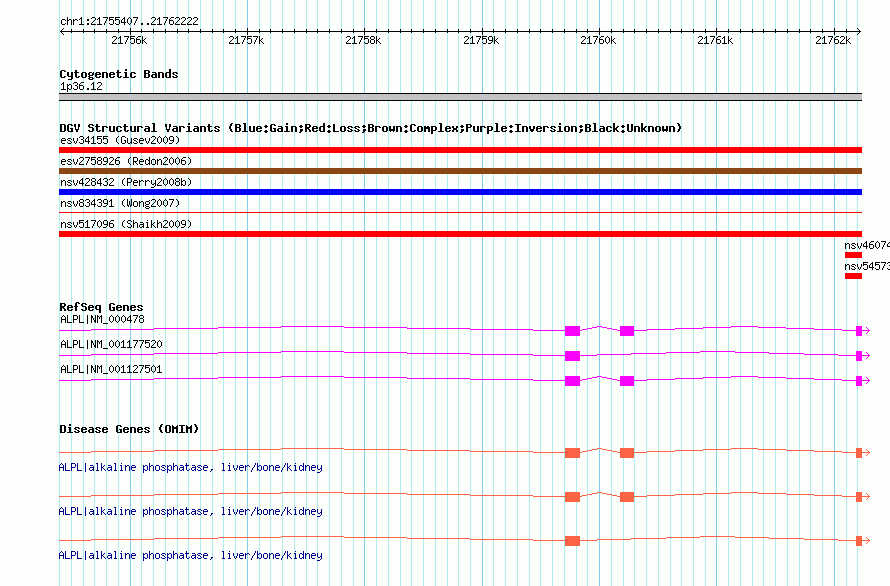Screen dimensions: 890x586
Task: Select the nsv428432 (Perry2008b) label
Action: click(x=126, y=182)
